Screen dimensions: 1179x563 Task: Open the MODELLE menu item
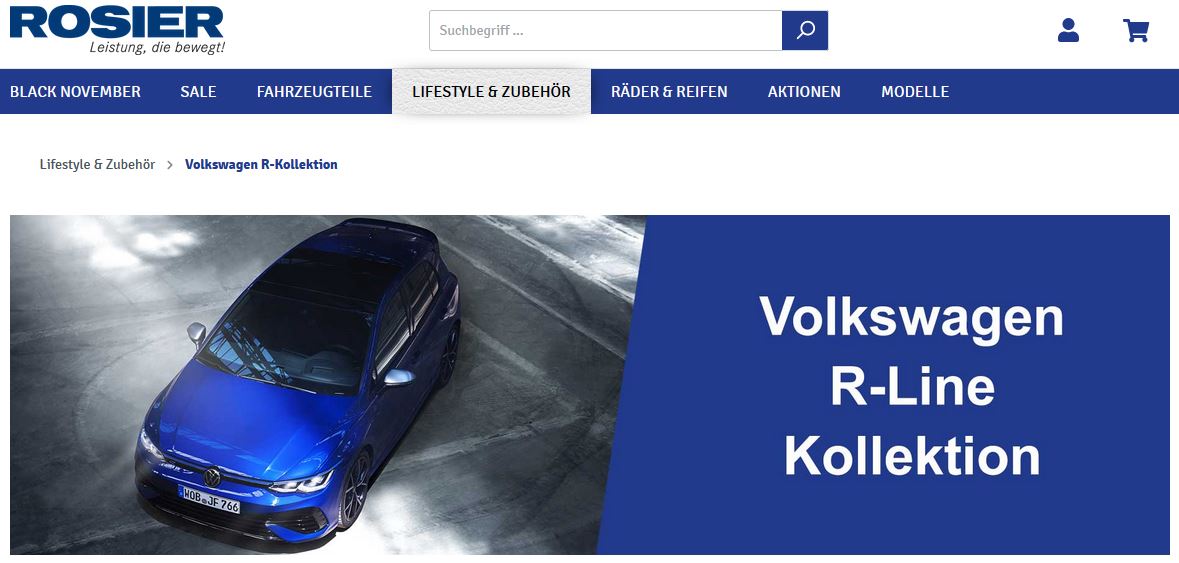[915, 92]
